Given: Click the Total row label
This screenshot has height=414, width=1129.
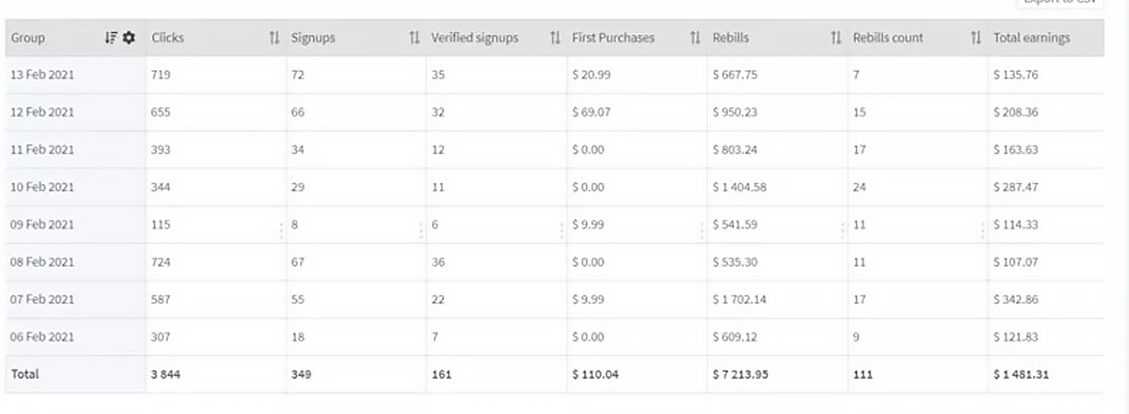Looking at the screenshot, I should pos(26,374).
